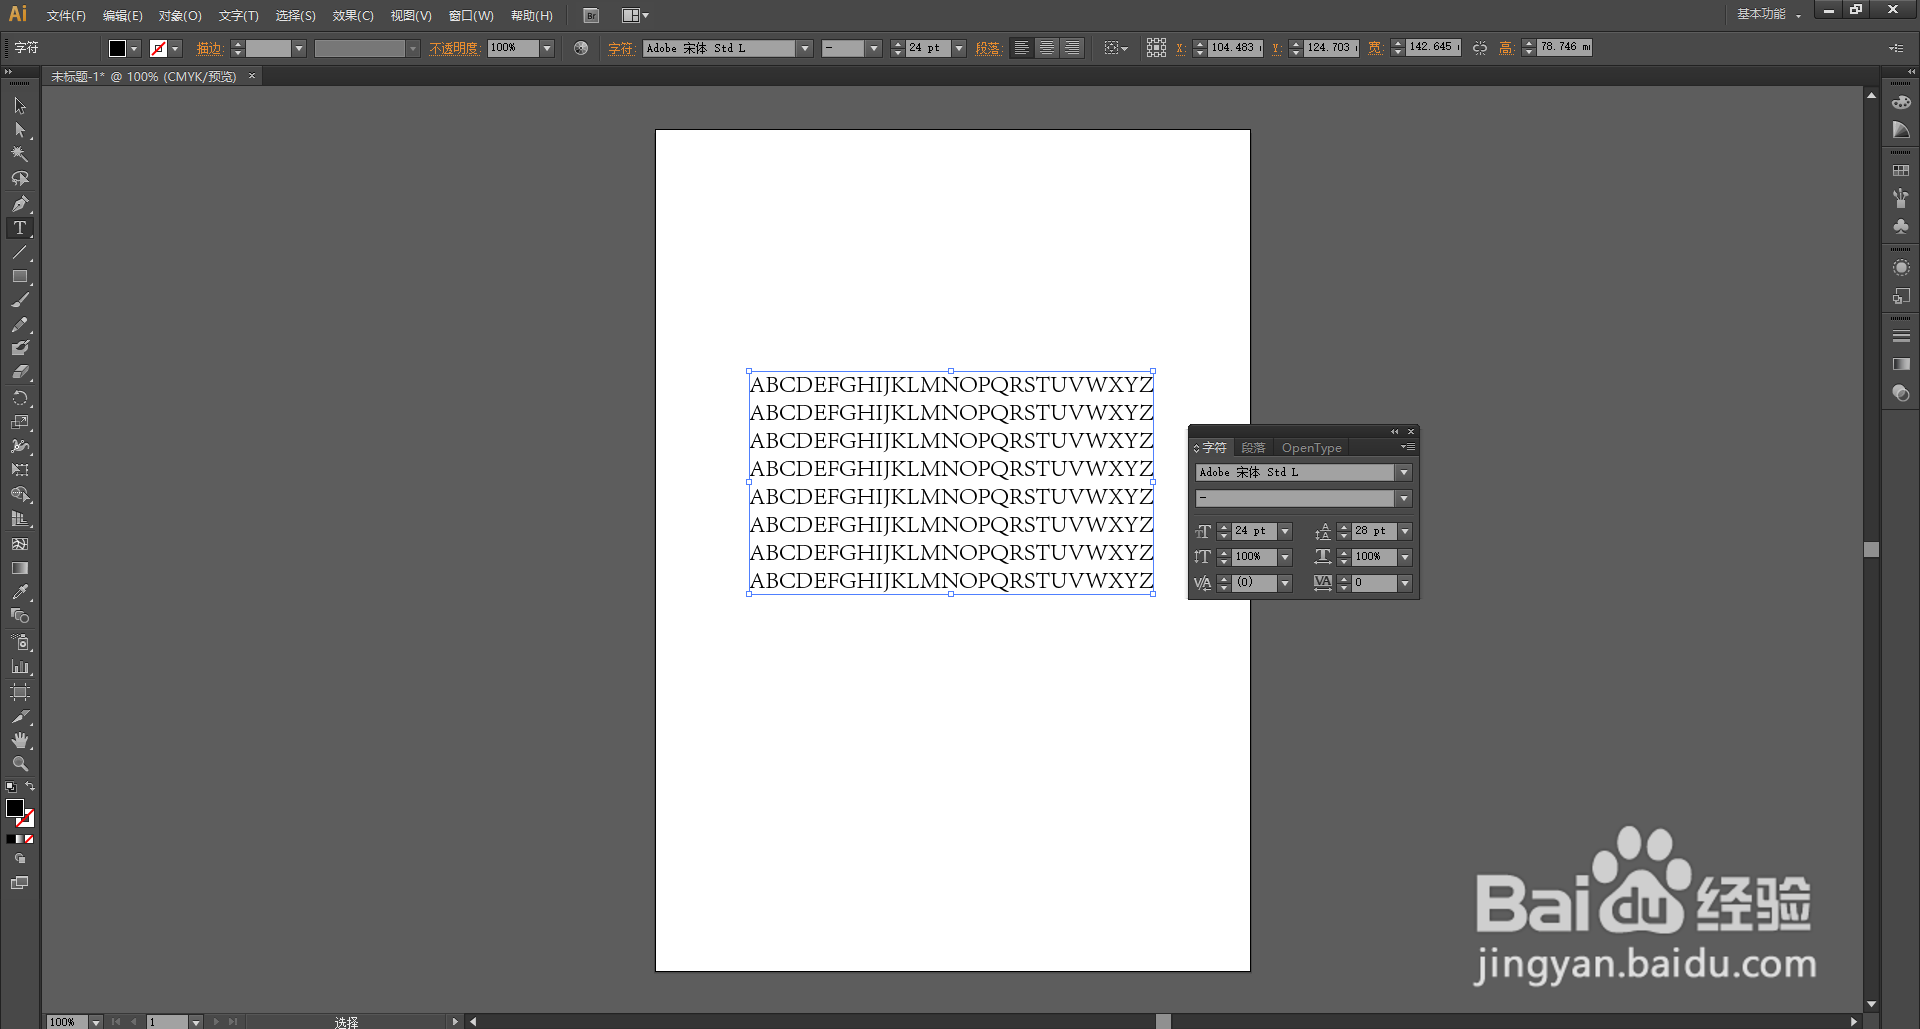Image resolution: width=1920 pixels, height=1029 pixels.
Task: Open control bar font family dropdown
Action: pos(805,48)
